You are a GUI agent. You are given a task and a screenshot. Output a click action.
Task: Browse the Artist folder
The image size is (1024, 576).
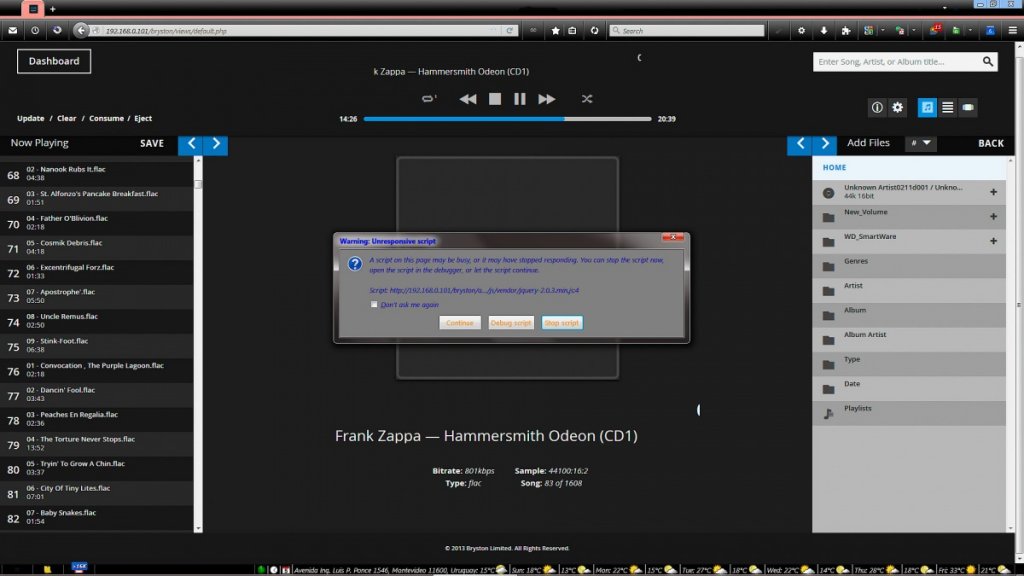click(909, 291)
